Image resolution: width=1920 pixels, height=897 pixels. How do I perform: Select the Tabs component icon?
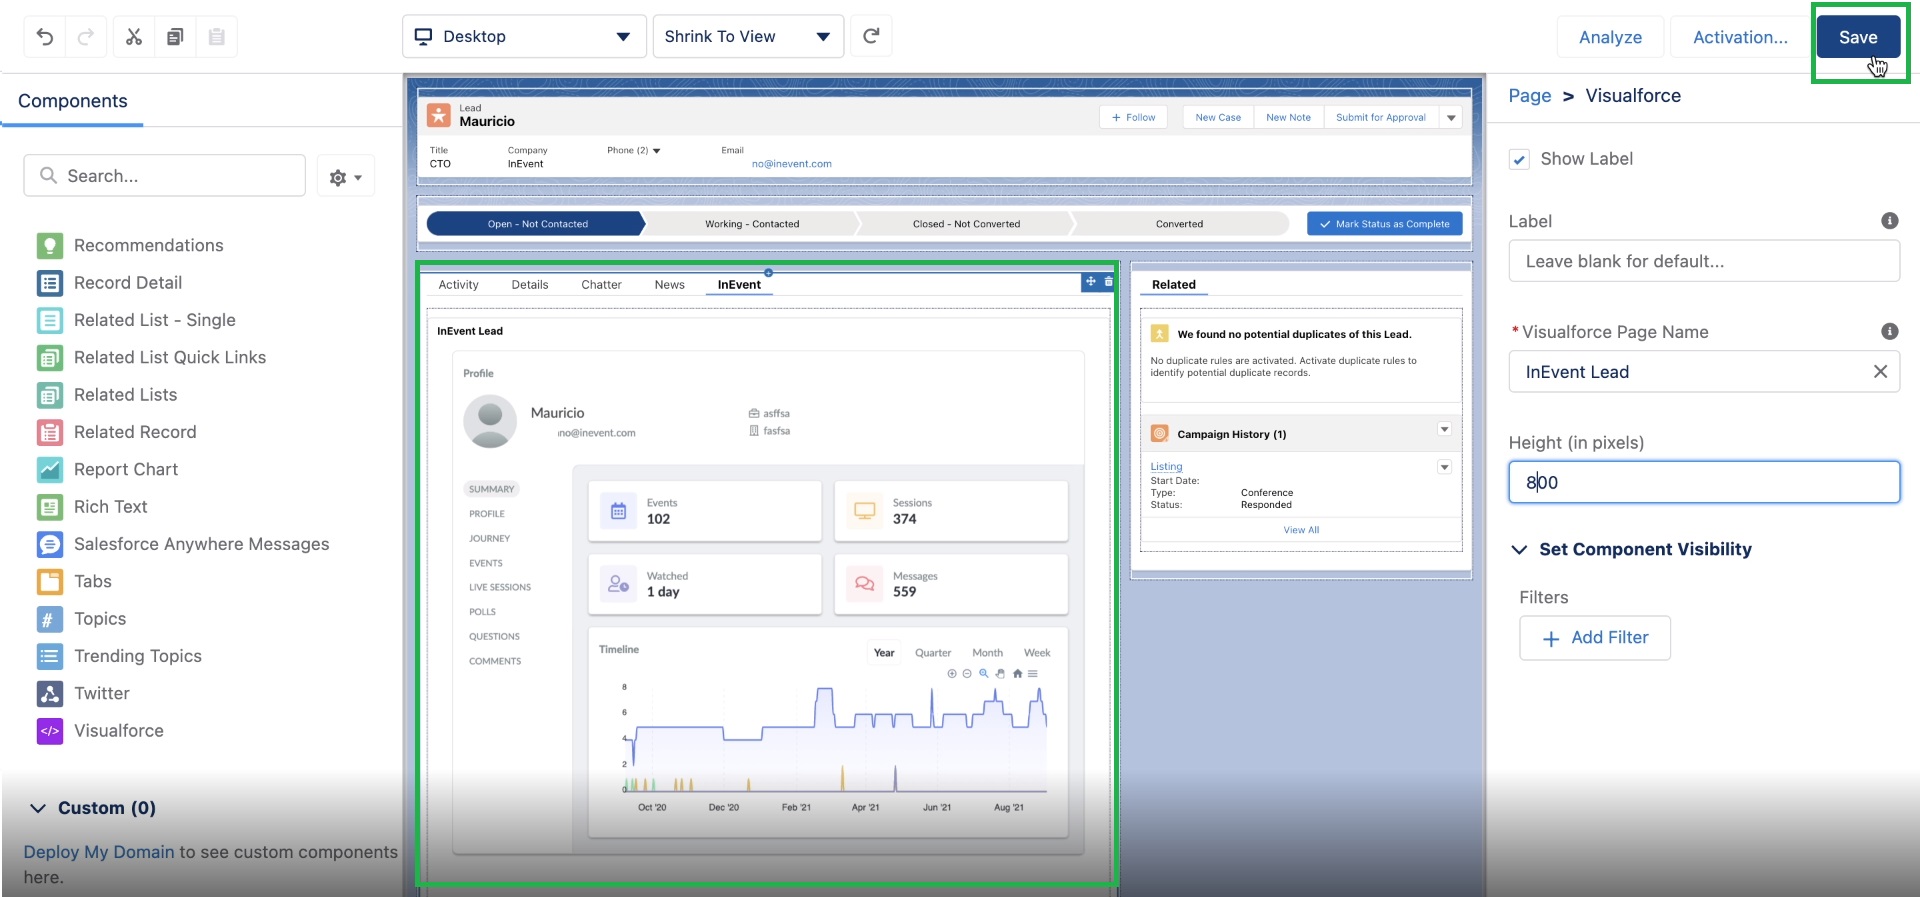[x=50, y=581]
